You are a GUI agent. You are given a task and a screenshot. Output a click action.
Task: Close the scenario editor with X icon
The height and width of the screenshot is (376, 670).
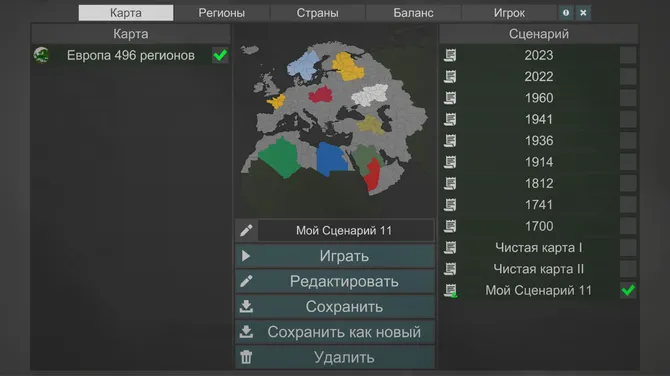[x=583, y=13]
